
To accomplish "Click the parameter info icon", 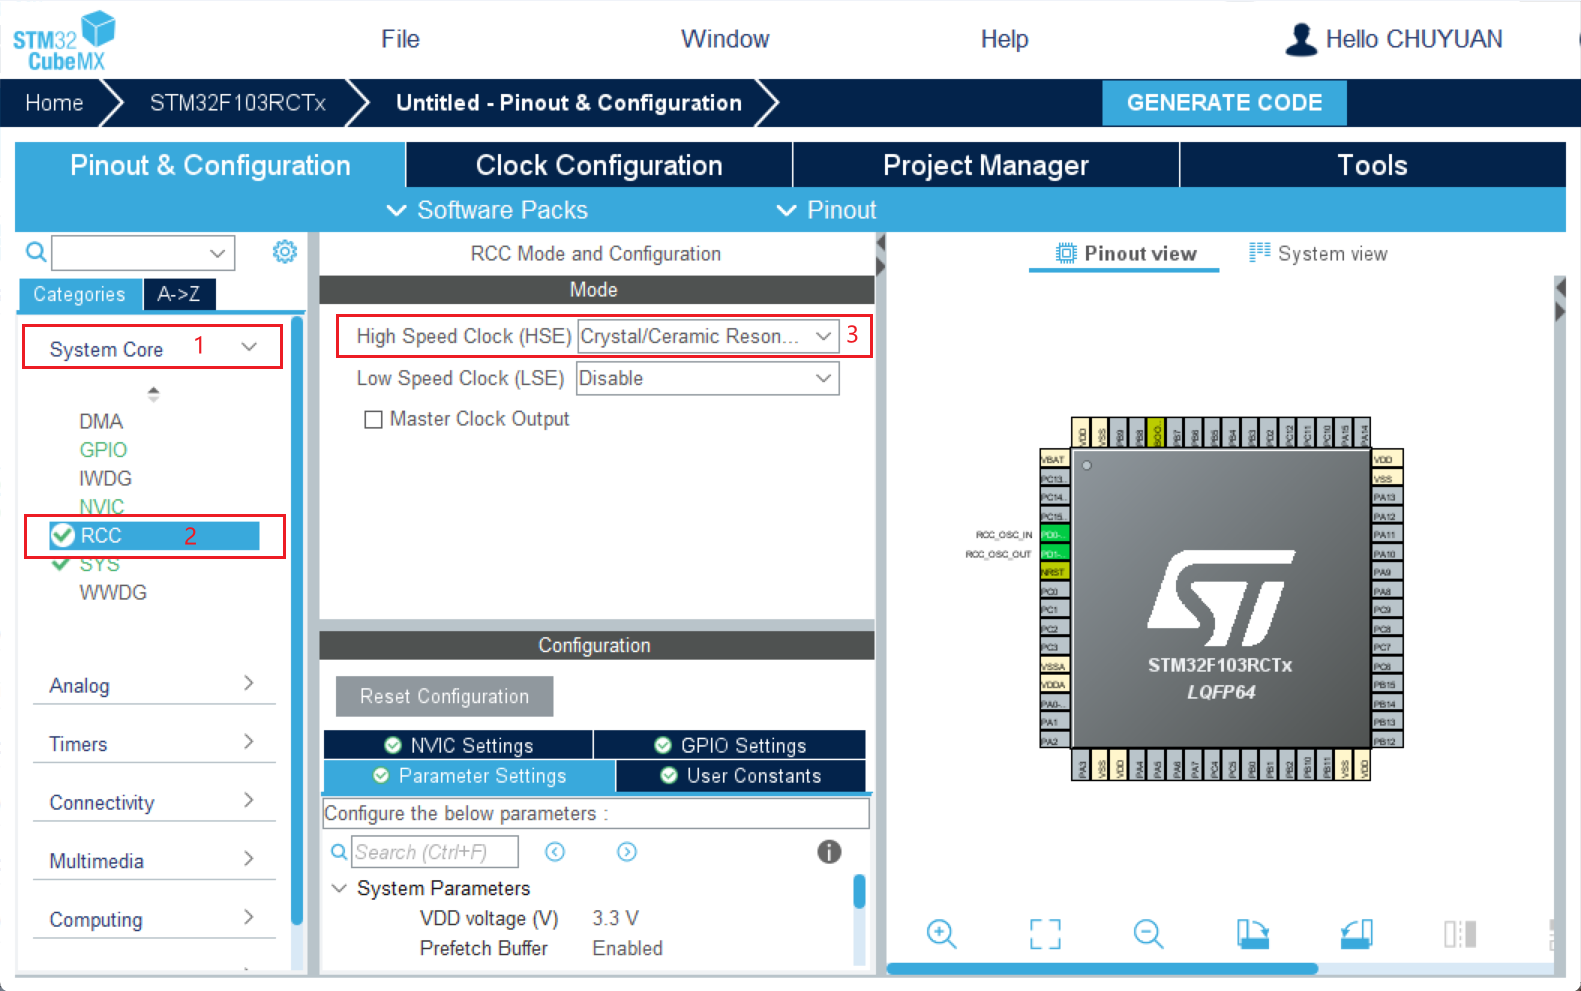I will [x=829, y=852].
